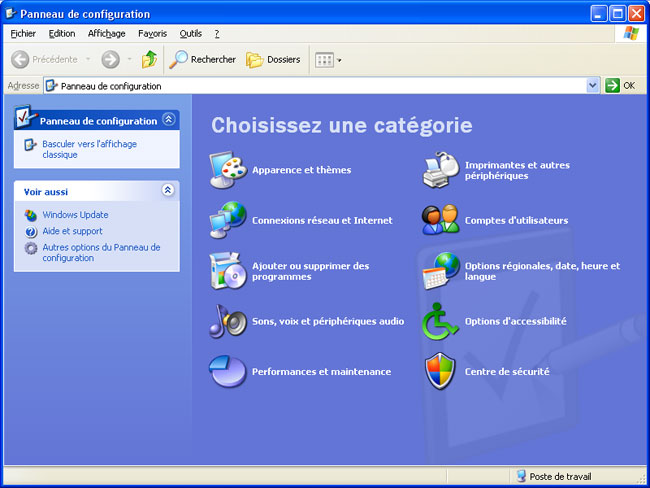Open the Performances et maintenance icon
This screenshot has height=488, width=650.
click(x=227, y=371)
